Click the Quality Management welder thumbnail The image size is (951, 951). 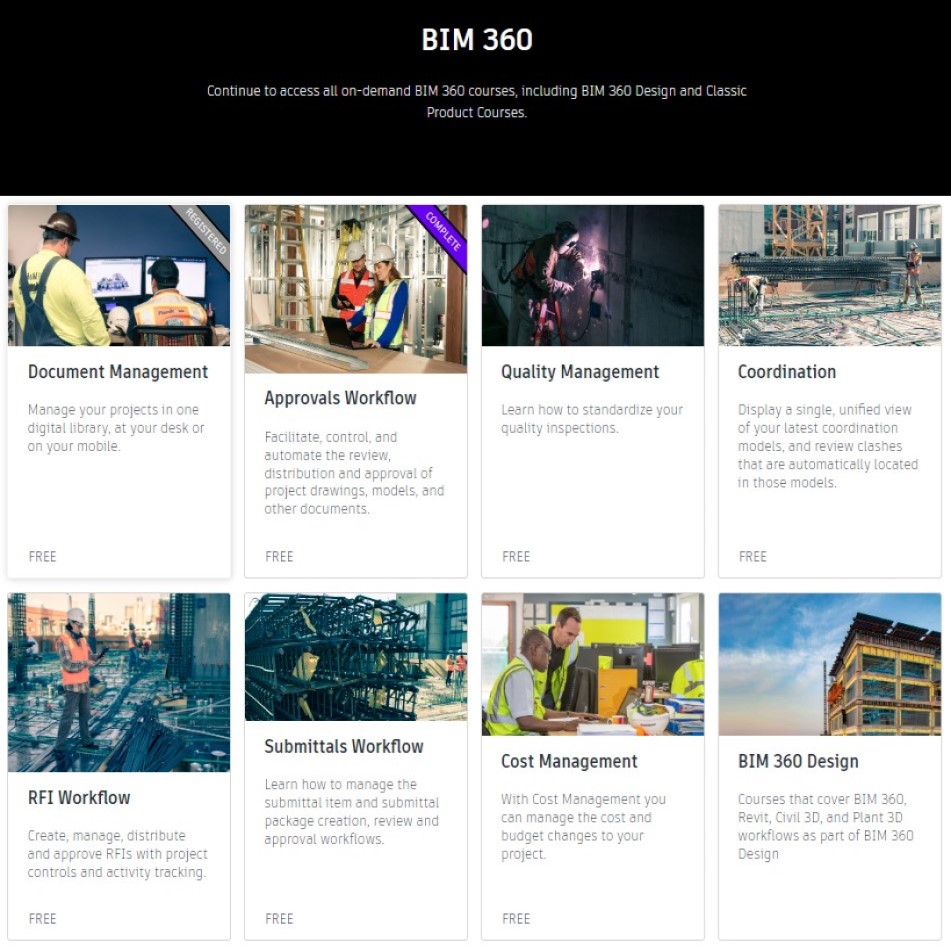(592, 276)
